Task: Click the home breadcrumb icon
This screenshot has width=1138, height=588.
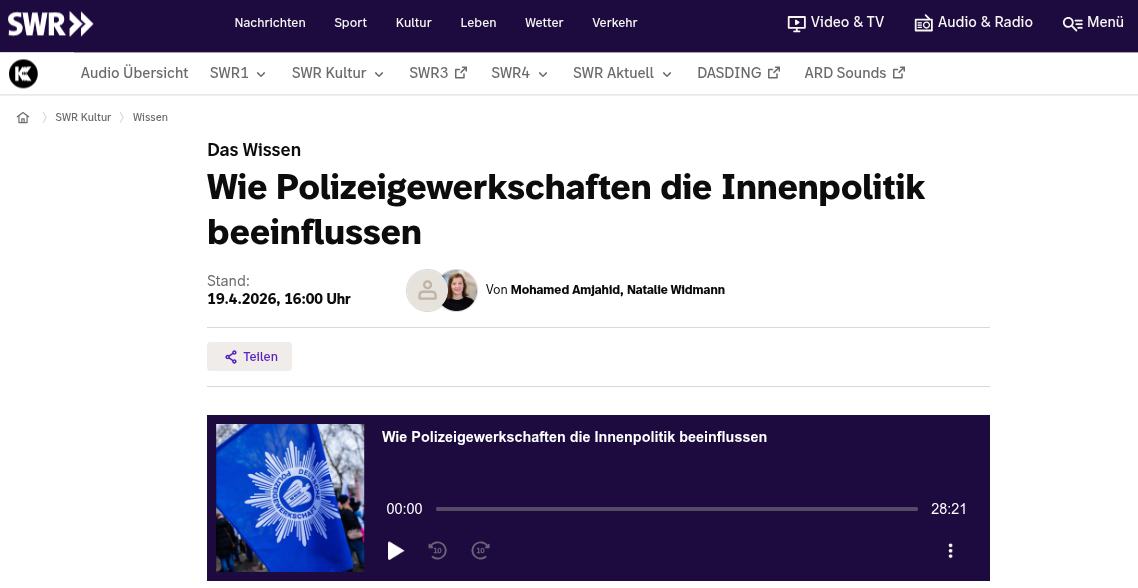Action: 23,118
